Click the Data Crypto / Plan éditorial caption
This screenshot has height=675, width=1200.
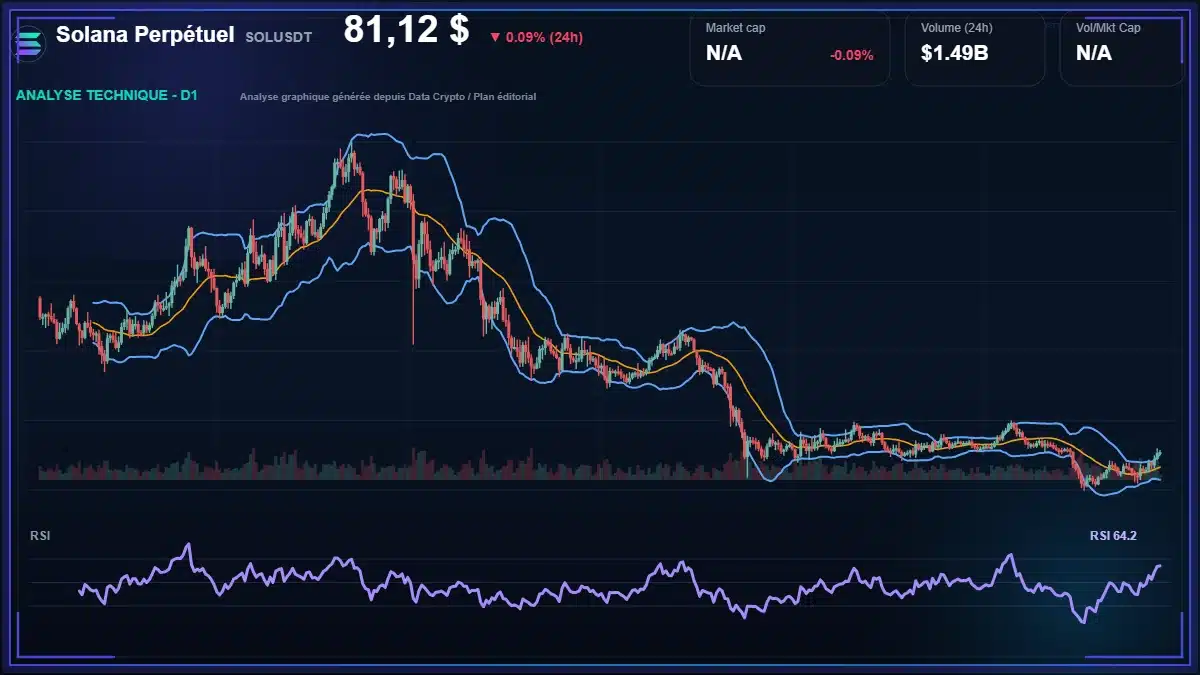point(388,97)
